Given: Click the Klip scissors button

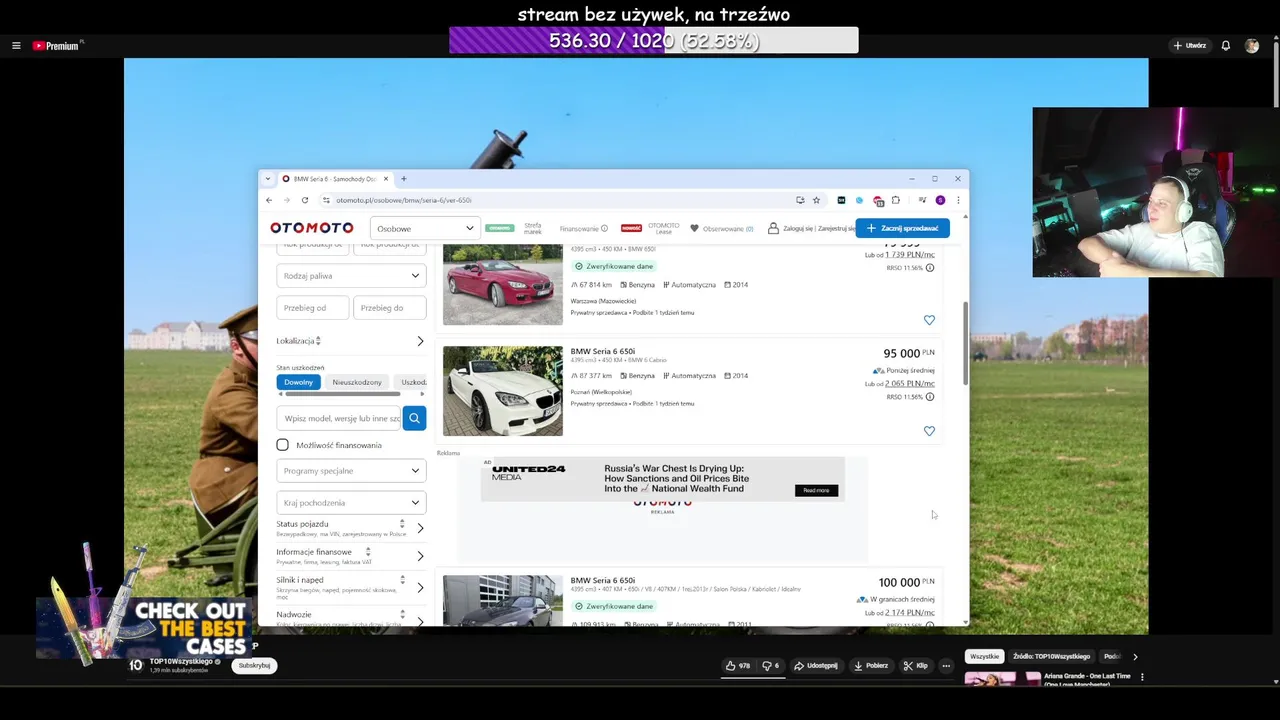Looking at the screenshot, I should [x=916, y=666].
